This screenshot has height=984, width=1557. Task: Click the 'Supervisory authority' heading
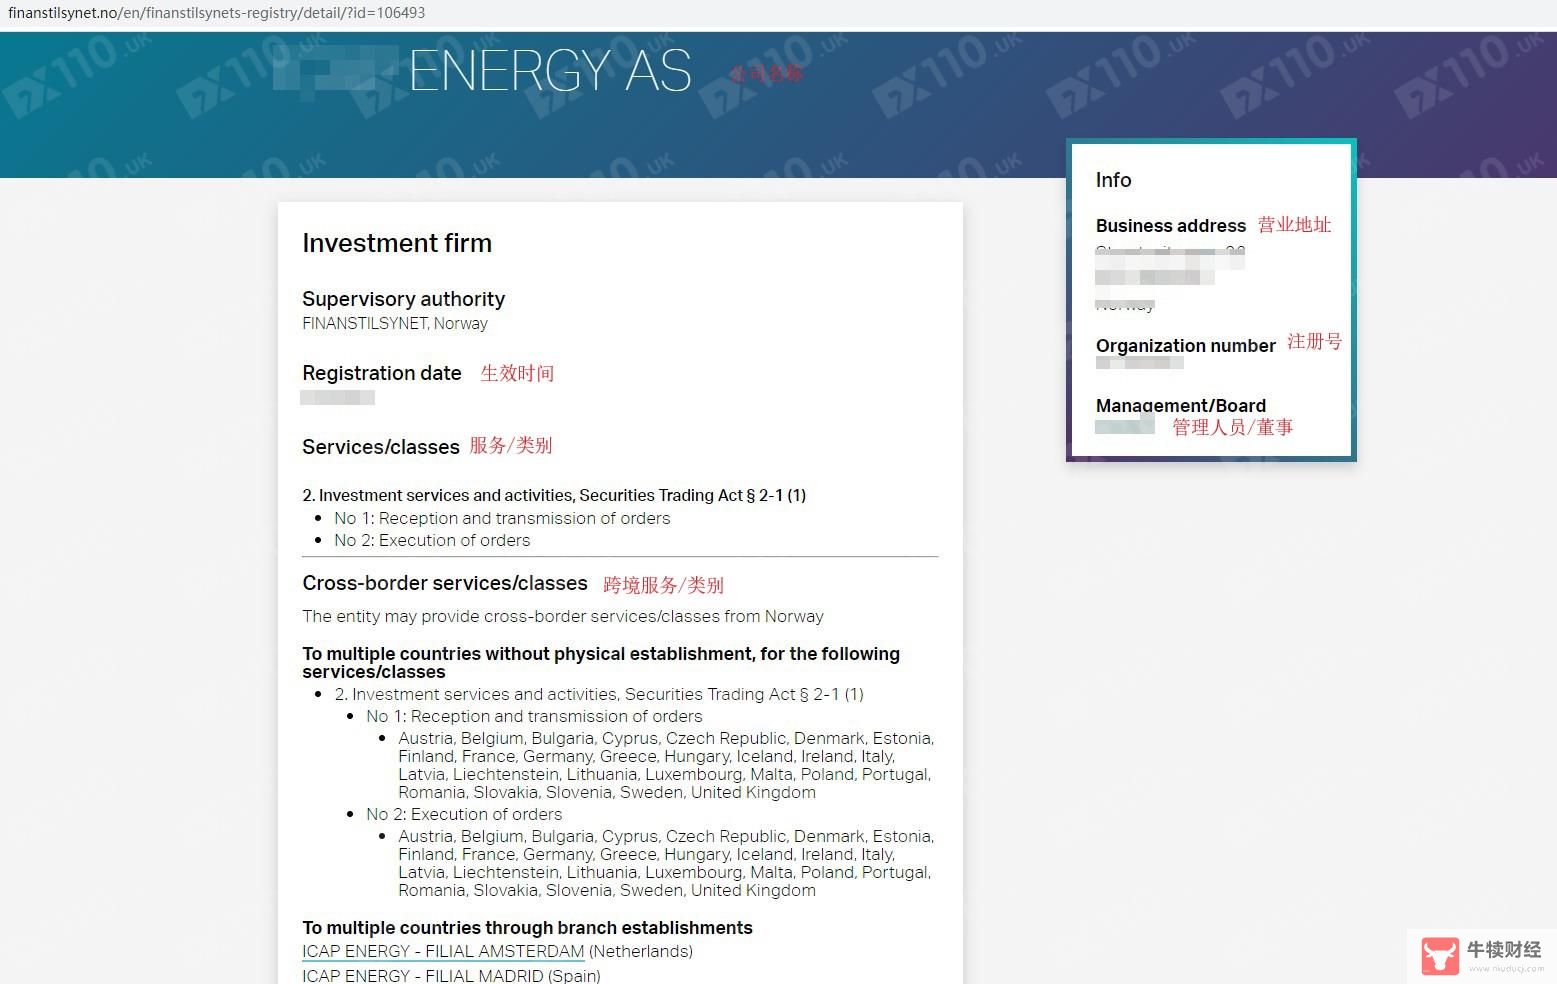(x=403, y=299)
